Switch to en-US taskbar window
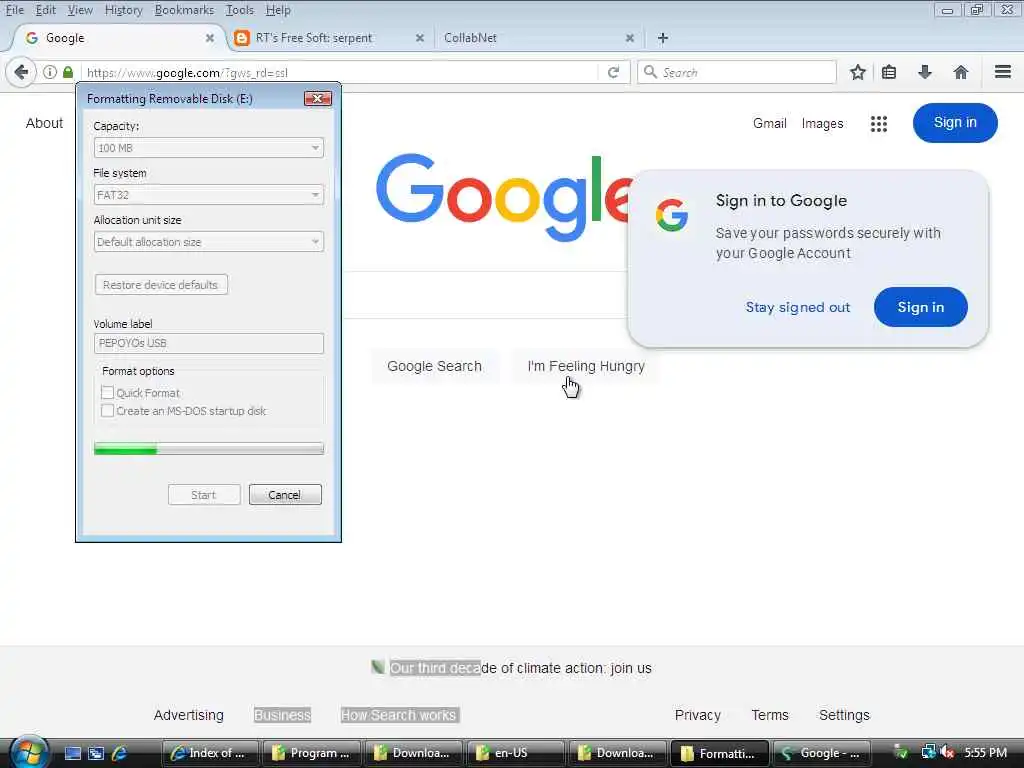The image size is (1024, 768). pyautogui.click(x=515, y=753)
